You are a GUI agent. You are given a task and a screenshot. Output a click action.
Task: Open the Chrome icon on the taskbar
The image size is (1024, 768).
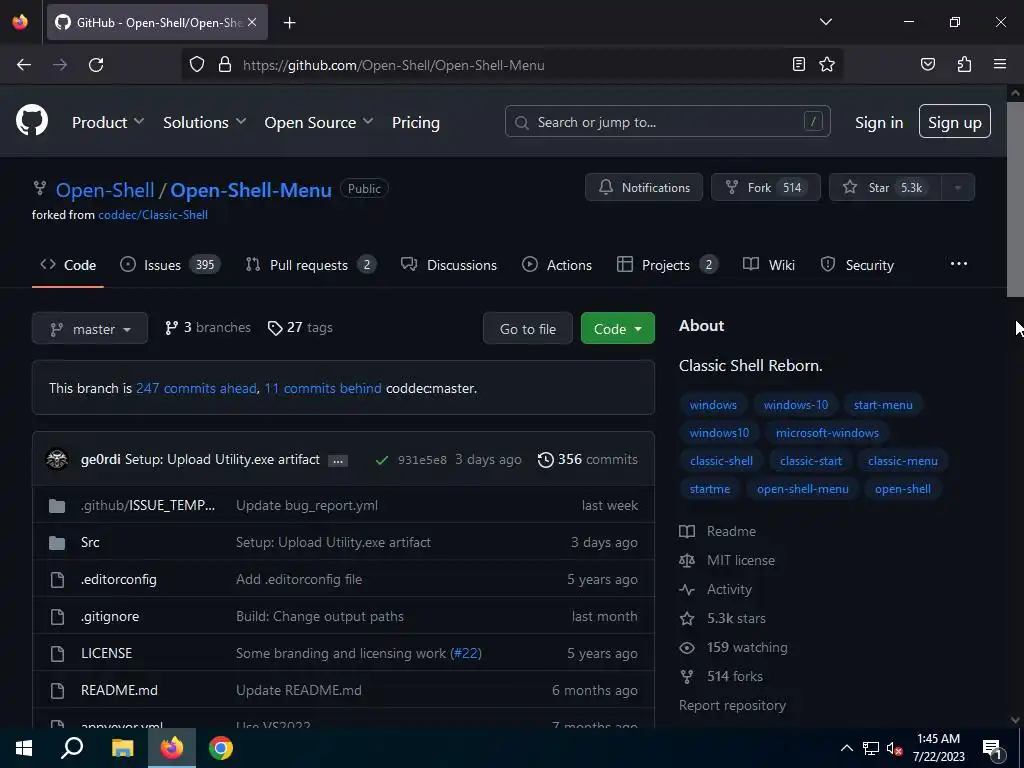[x=221, y=748]
